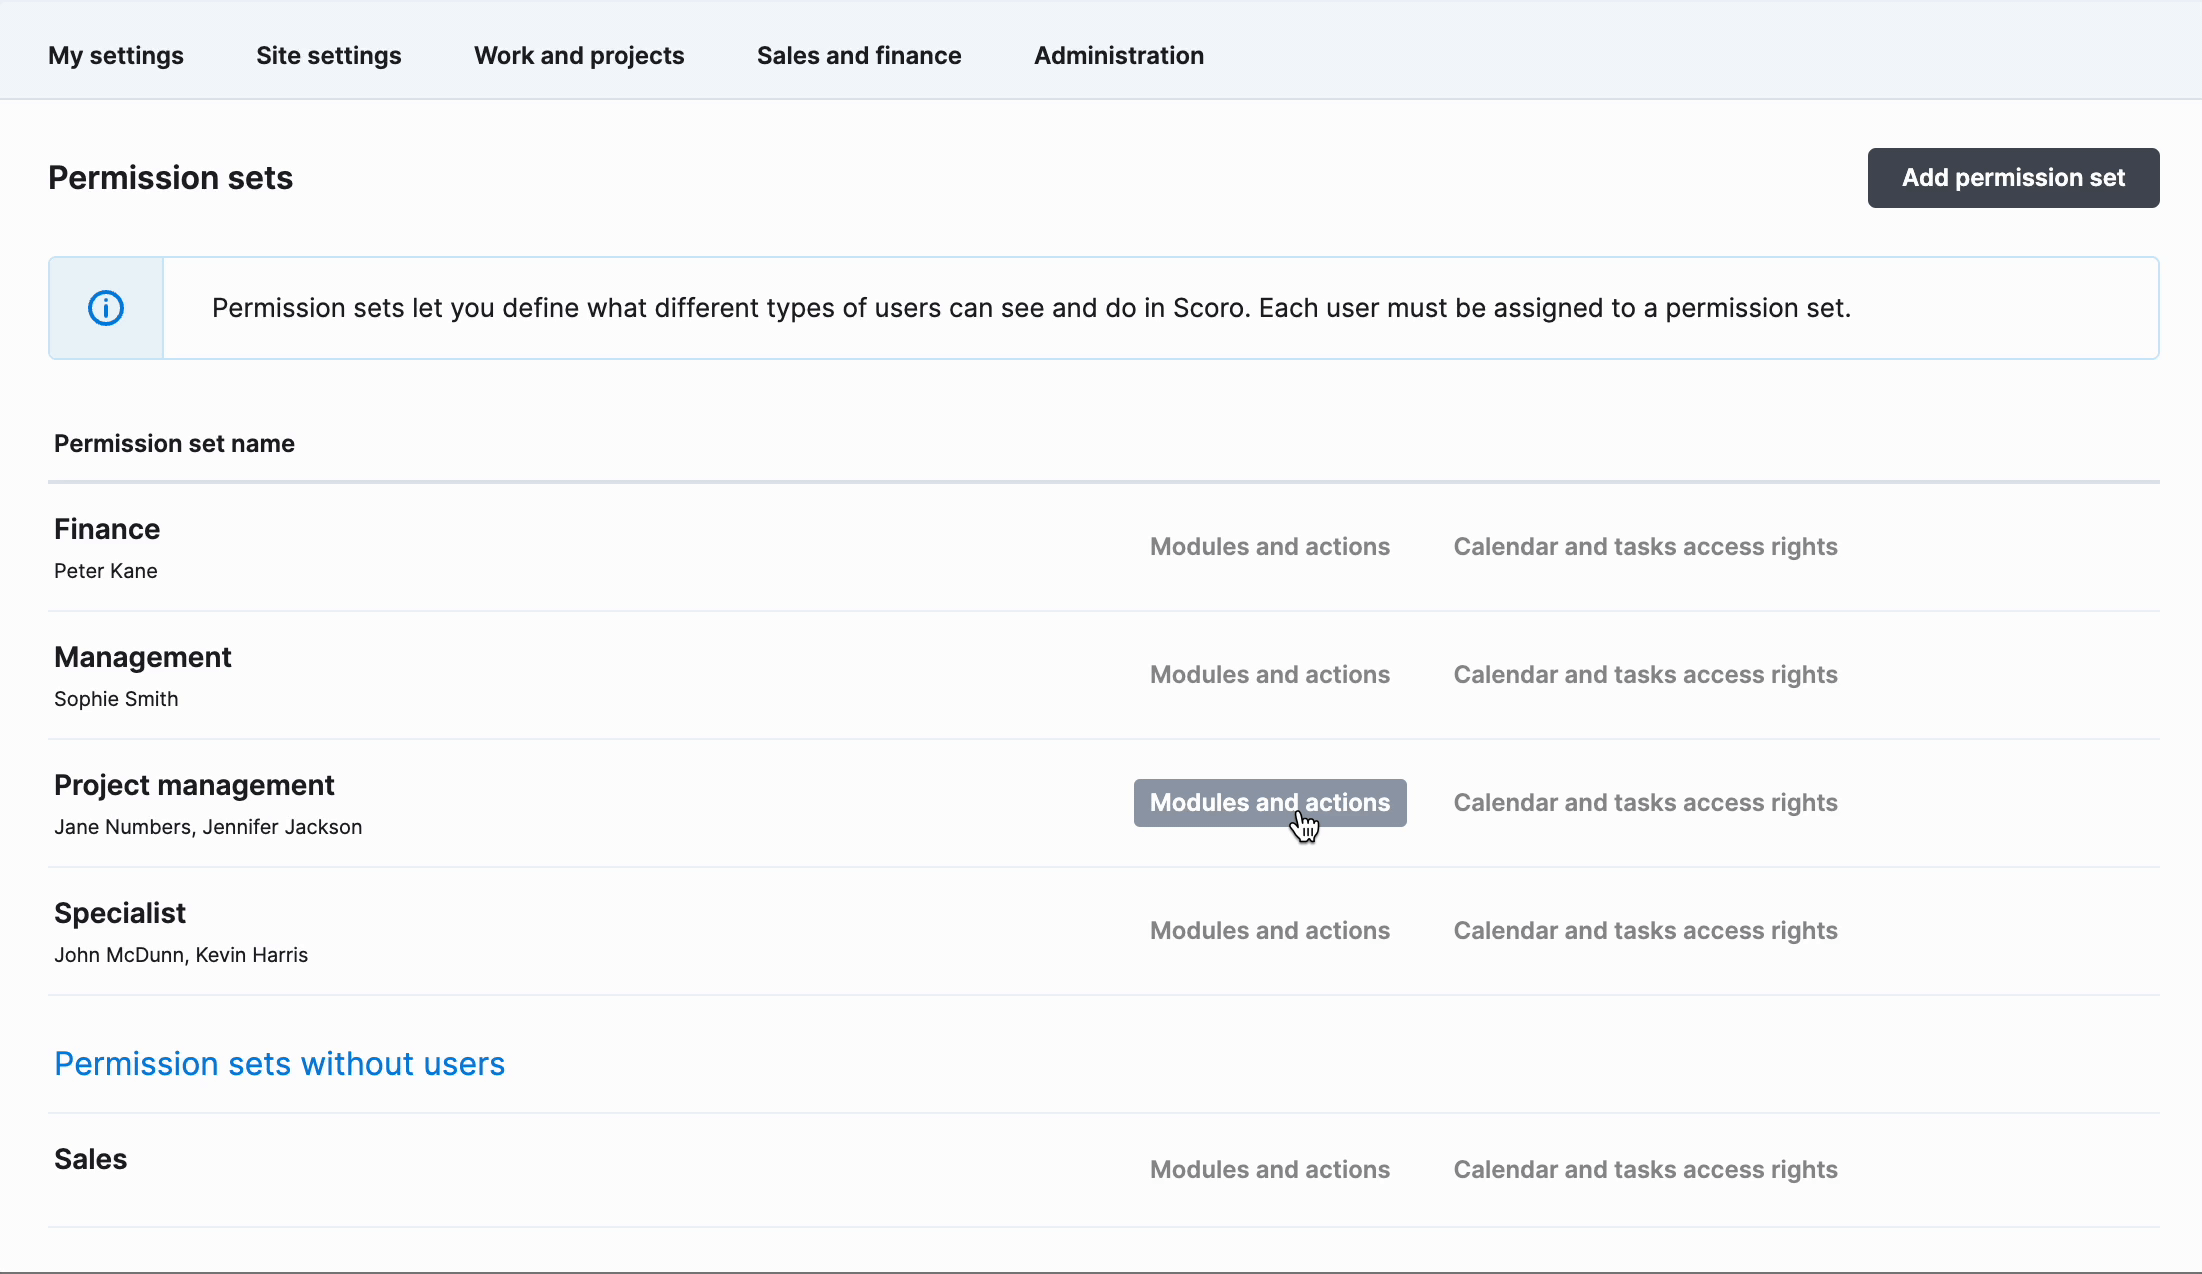The width and height of the screenshot is (2202, 1274).
Task: Switch to Work and projects tab
Action: [x=579, y=55]
